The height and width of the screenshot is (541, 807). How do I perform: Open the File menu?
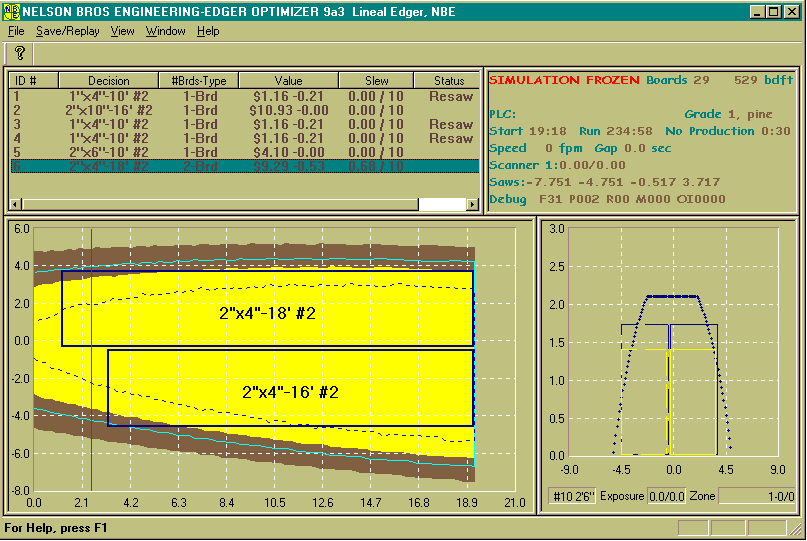click(16, 31)
